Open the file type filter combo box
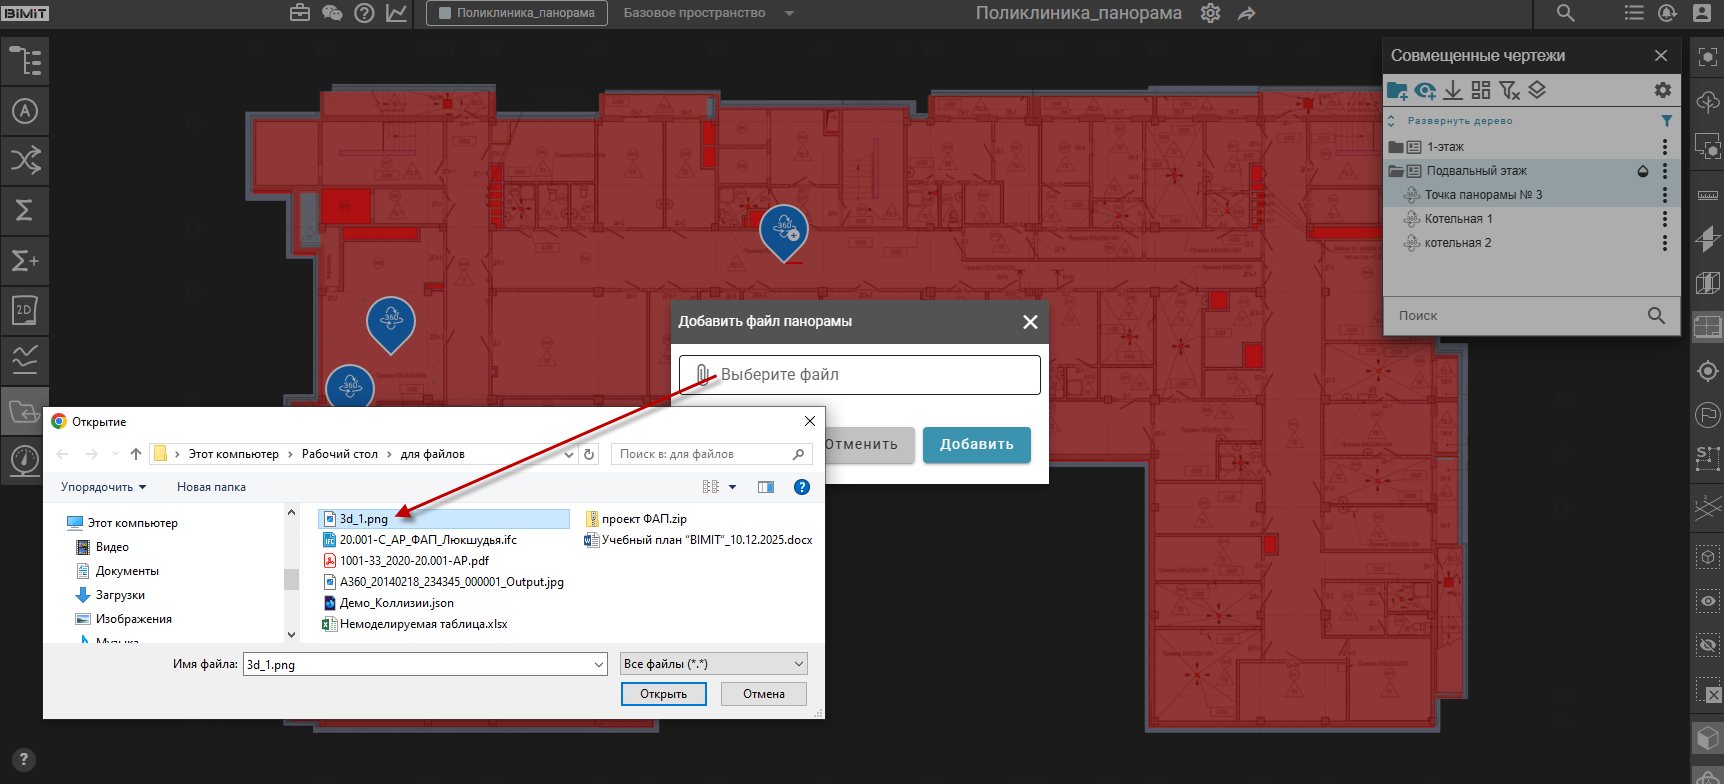Image resolution: width=1724 pixels, height=784 pixels. [x=714, y=664]
